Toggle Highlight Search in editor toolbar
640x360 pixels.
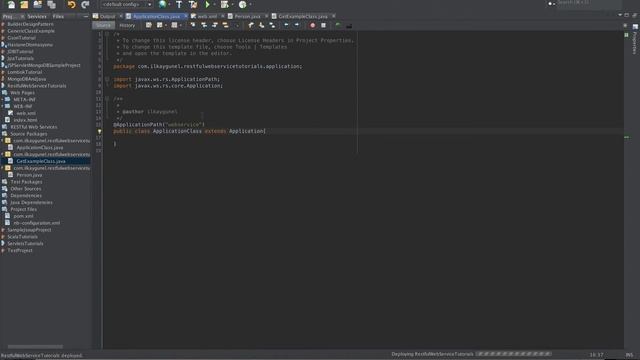pyautogui.click(x=225, y=25)
